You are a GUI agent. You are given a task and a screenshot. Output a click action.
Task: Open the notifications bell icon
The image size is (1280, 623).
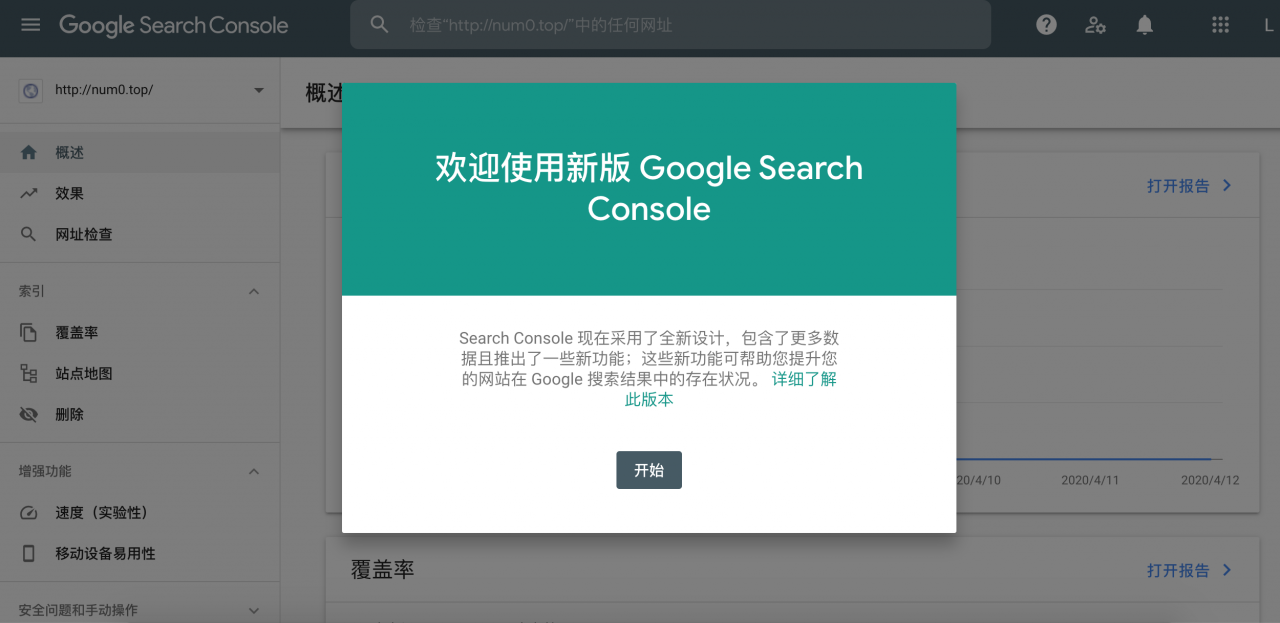1144,25
